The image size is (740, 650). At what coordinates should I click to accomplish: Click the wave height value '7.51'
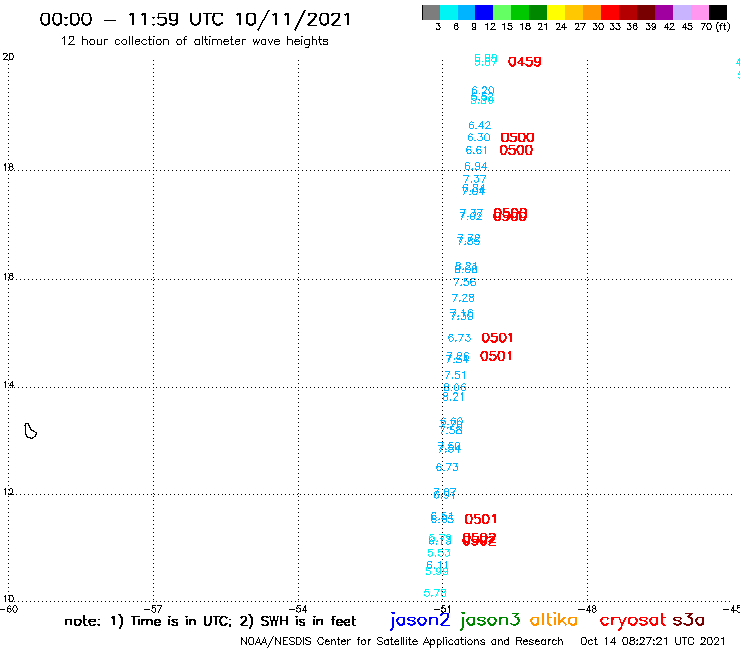[x=455, y=375]
